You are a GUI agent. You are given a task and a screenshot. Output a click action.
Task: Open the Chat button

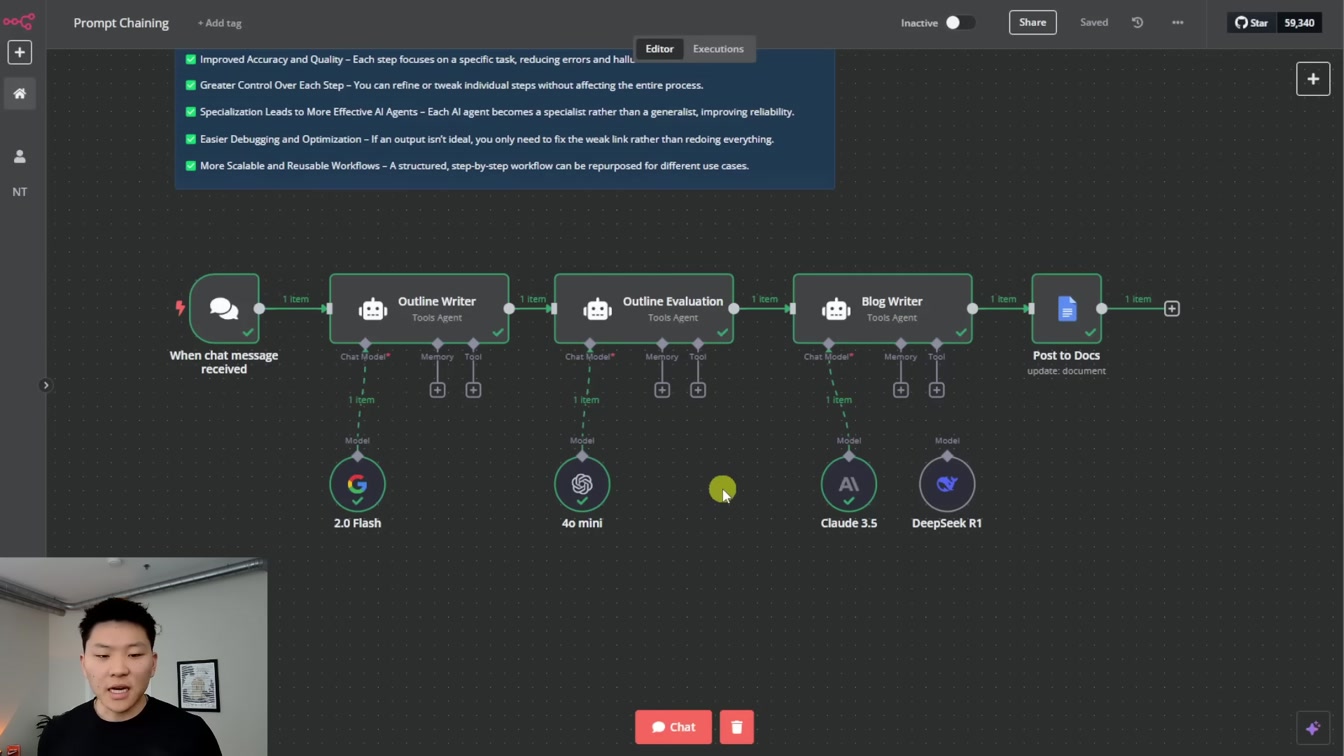pos(673,727)
